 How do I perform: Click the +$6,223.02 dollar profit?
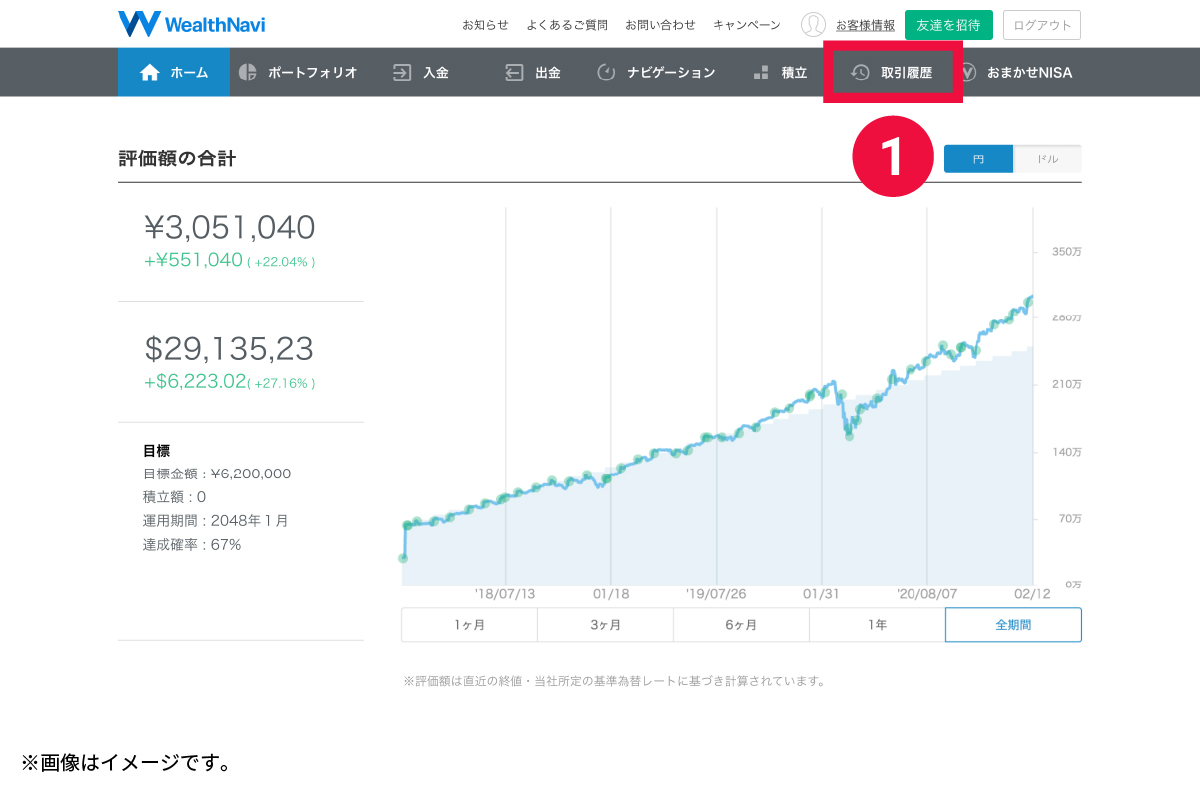click(x=195, y=381)
